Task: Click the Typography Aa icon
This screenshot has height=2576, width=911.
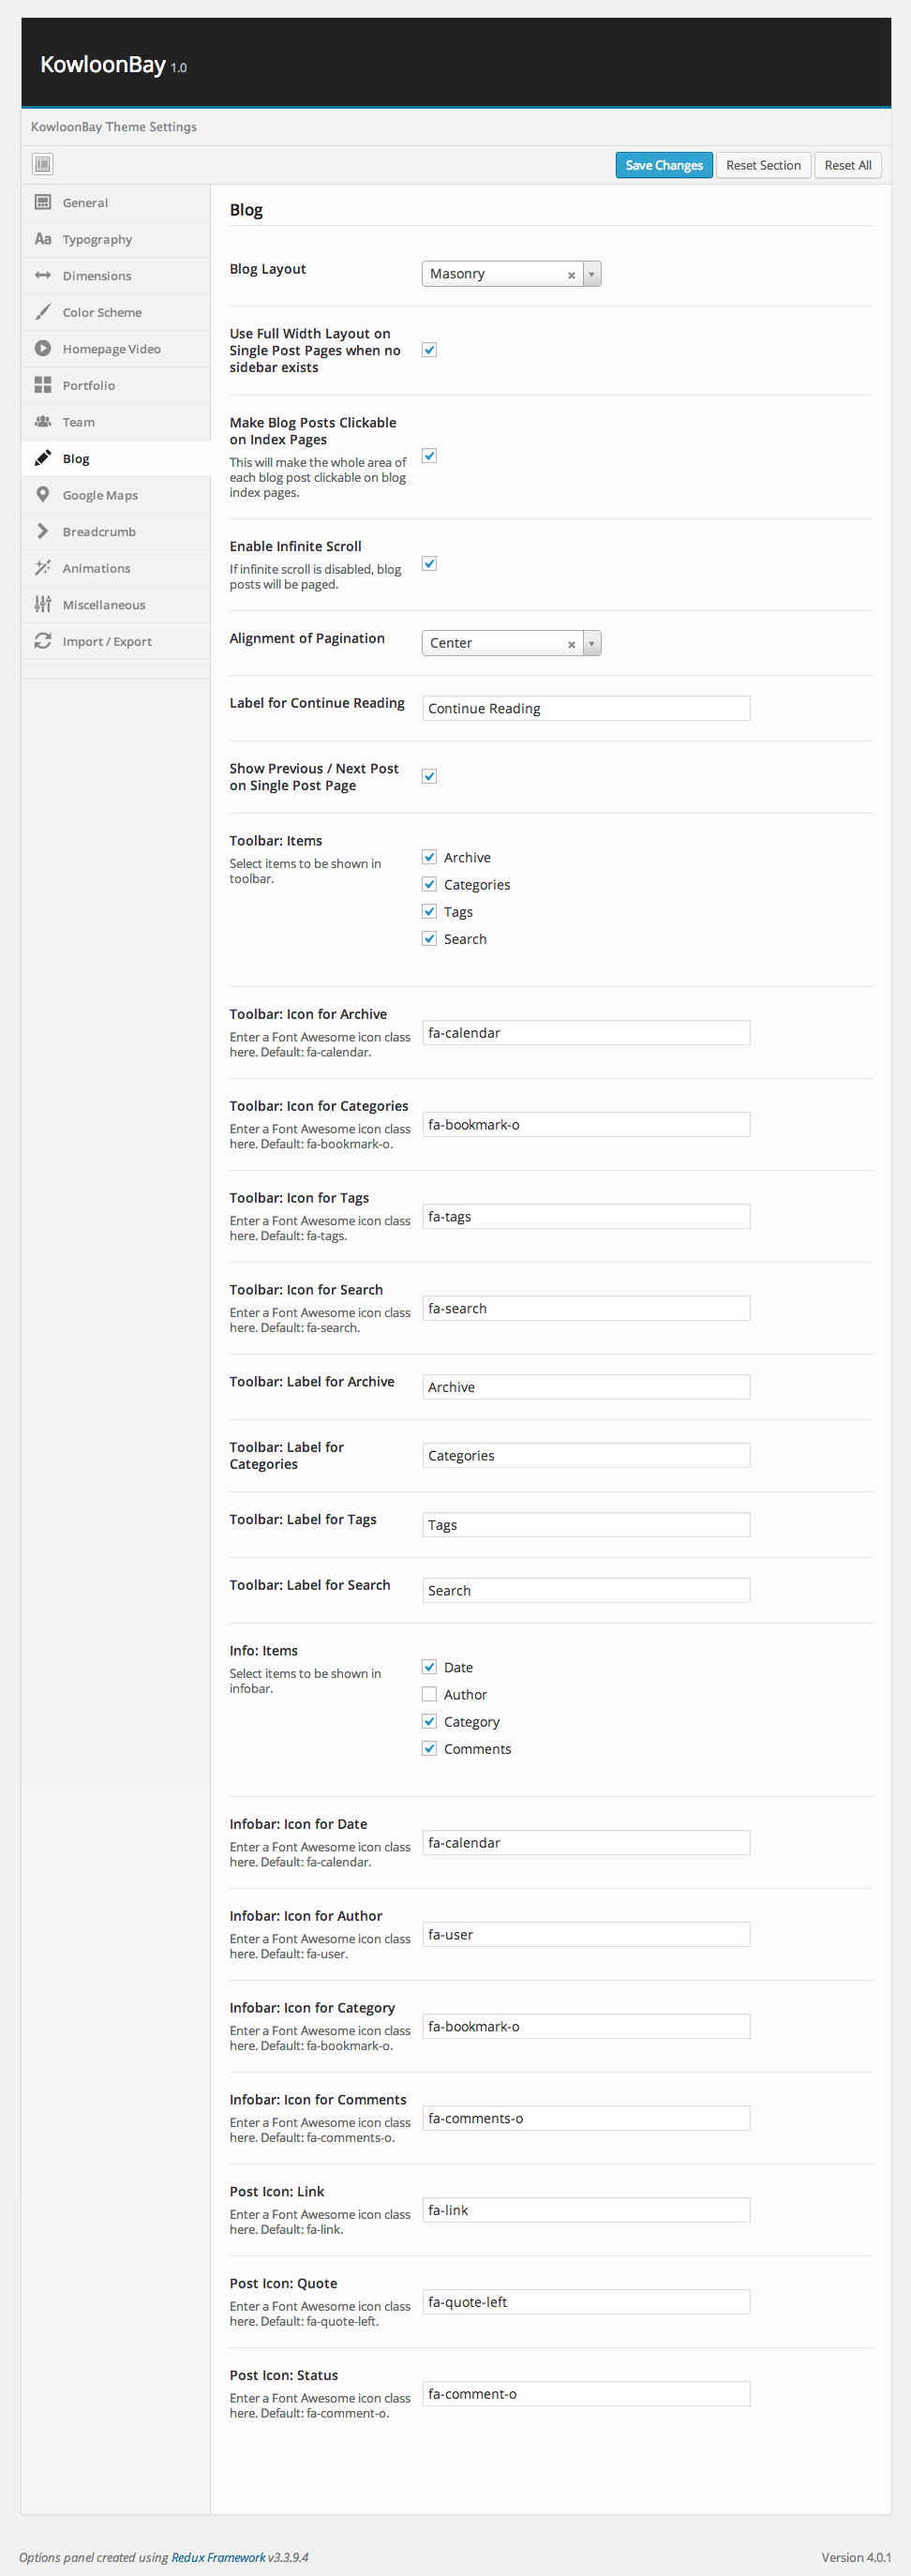Action: coord(43,239)
